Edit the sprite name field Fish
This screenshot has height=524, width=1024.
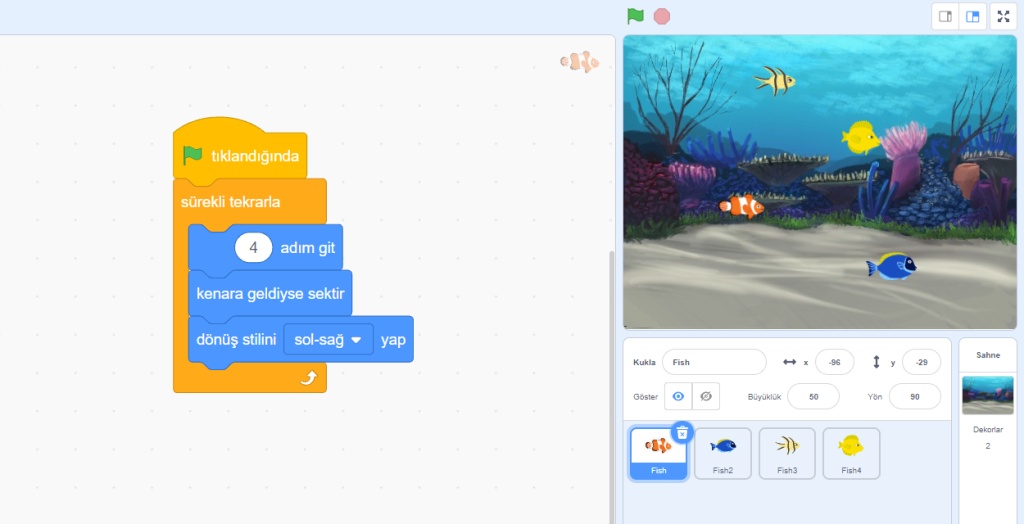[714, 362]
